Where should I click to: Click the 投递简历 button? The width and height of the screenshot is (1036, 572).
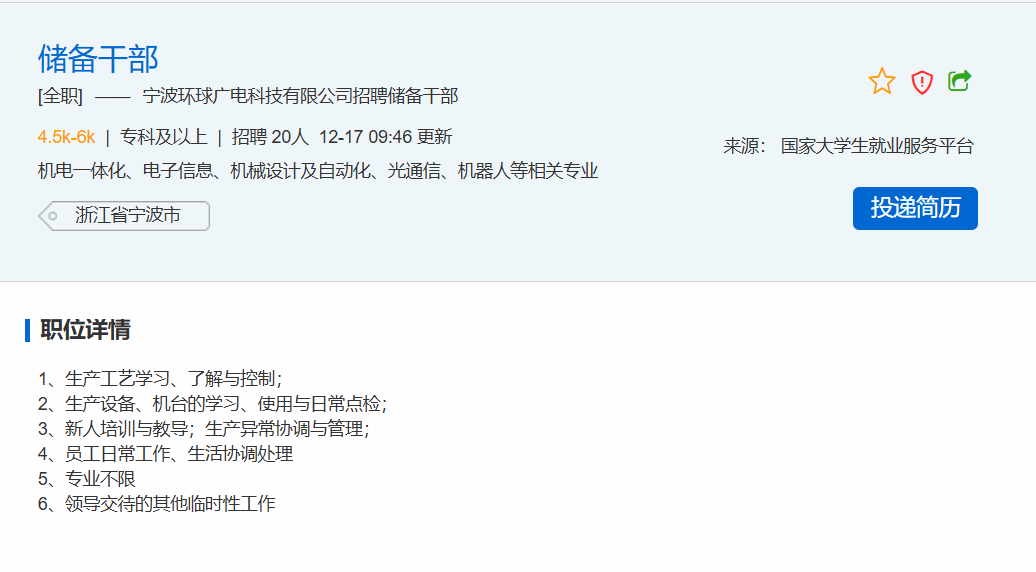coord(915,208)
